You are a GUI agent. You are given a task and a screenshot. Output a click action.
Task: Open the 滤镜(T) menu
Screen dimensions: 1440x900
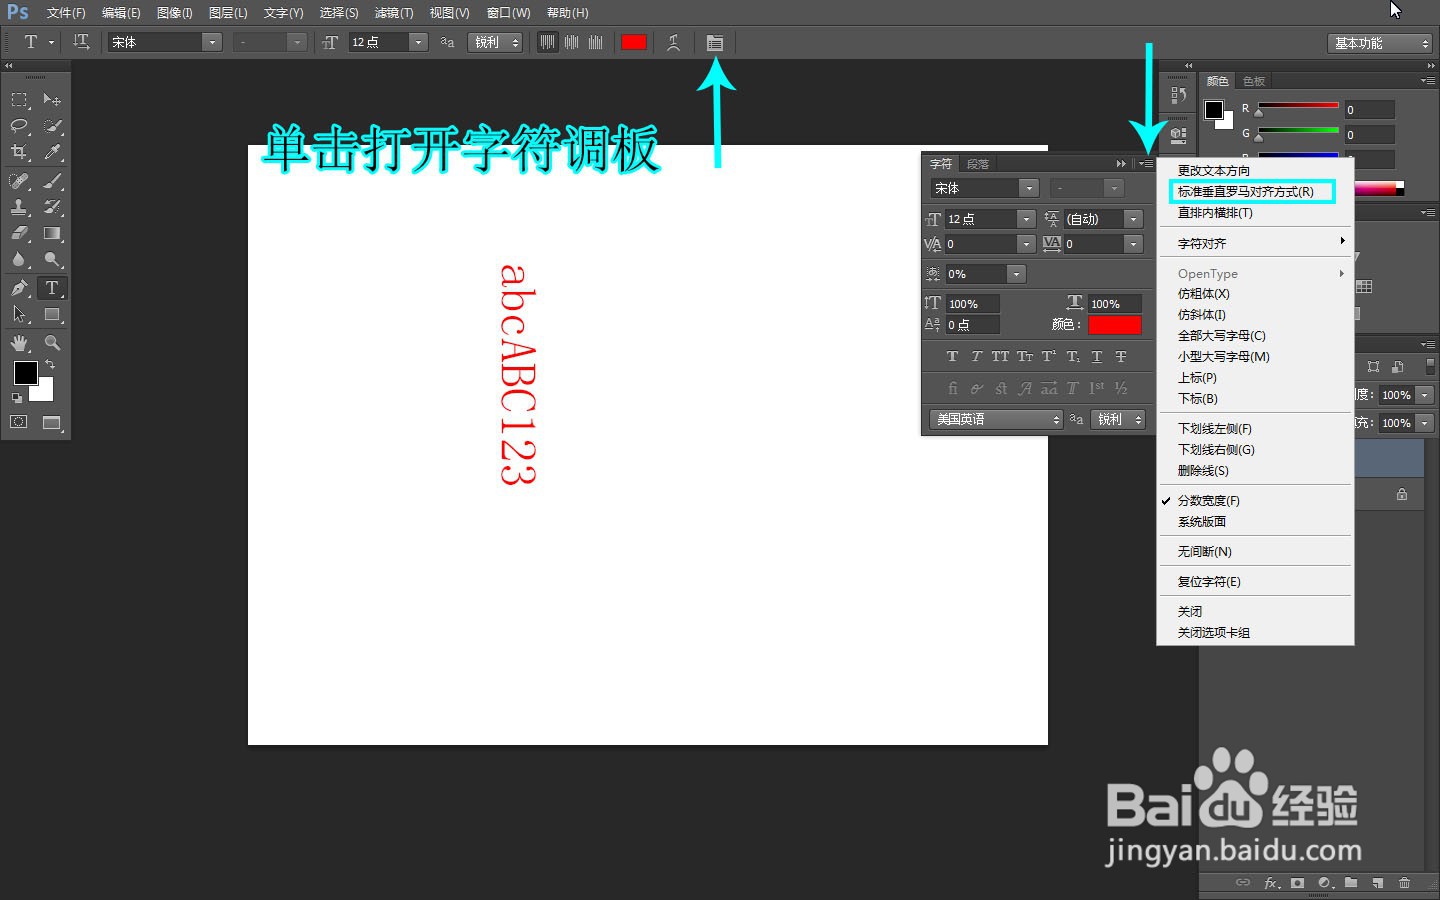[394, 13]
